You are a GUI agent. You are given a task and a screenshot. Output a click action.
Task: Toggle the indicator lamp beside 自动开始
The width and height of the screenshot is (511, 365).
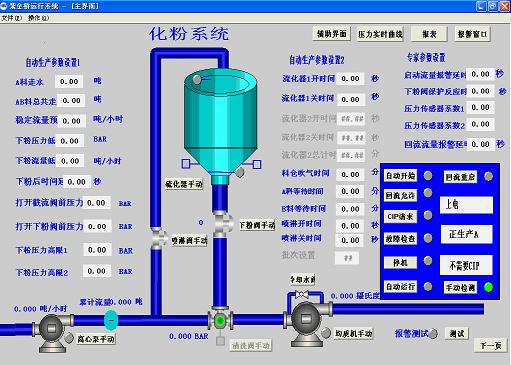click(x=428, y=175)
